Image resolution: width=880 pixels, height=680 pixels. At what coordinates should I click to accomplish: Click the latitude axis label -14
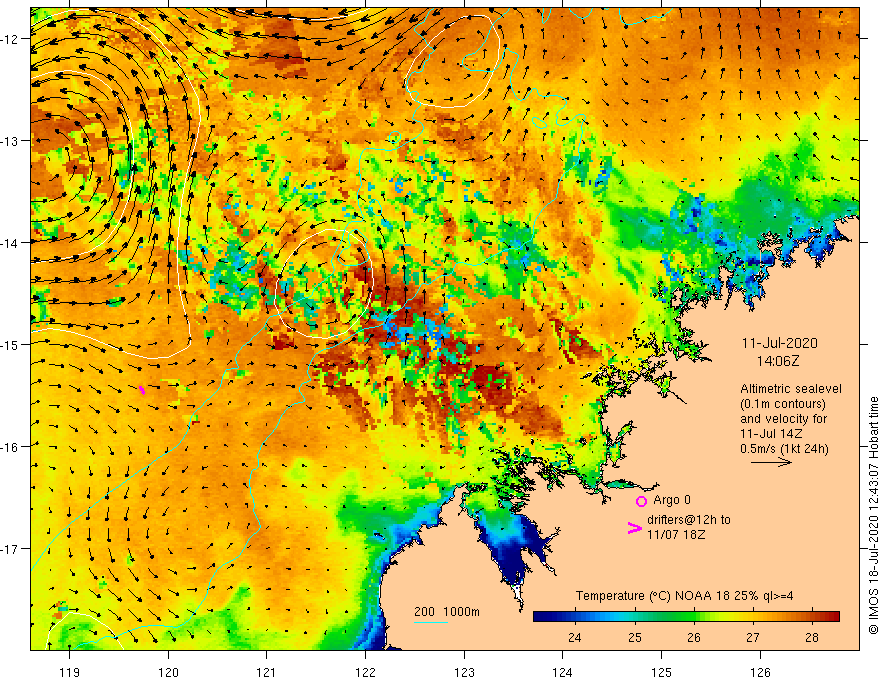pos(10,242)
